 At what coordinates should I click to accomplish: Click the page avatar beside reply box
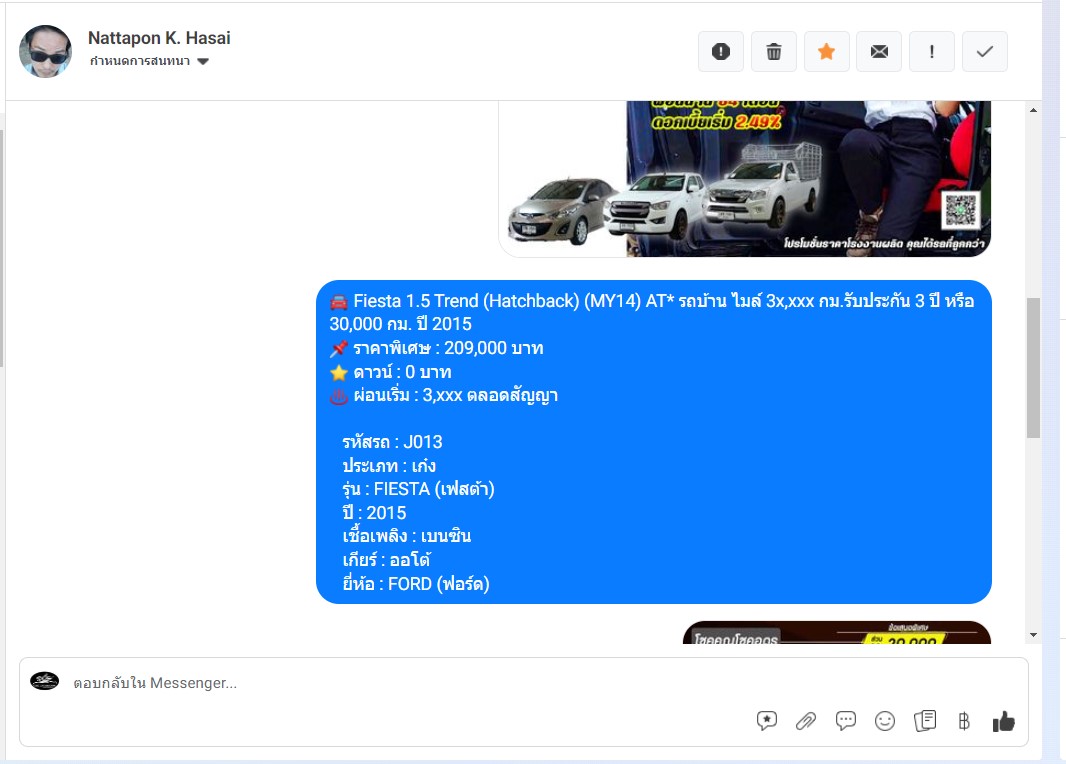[45, 681]
